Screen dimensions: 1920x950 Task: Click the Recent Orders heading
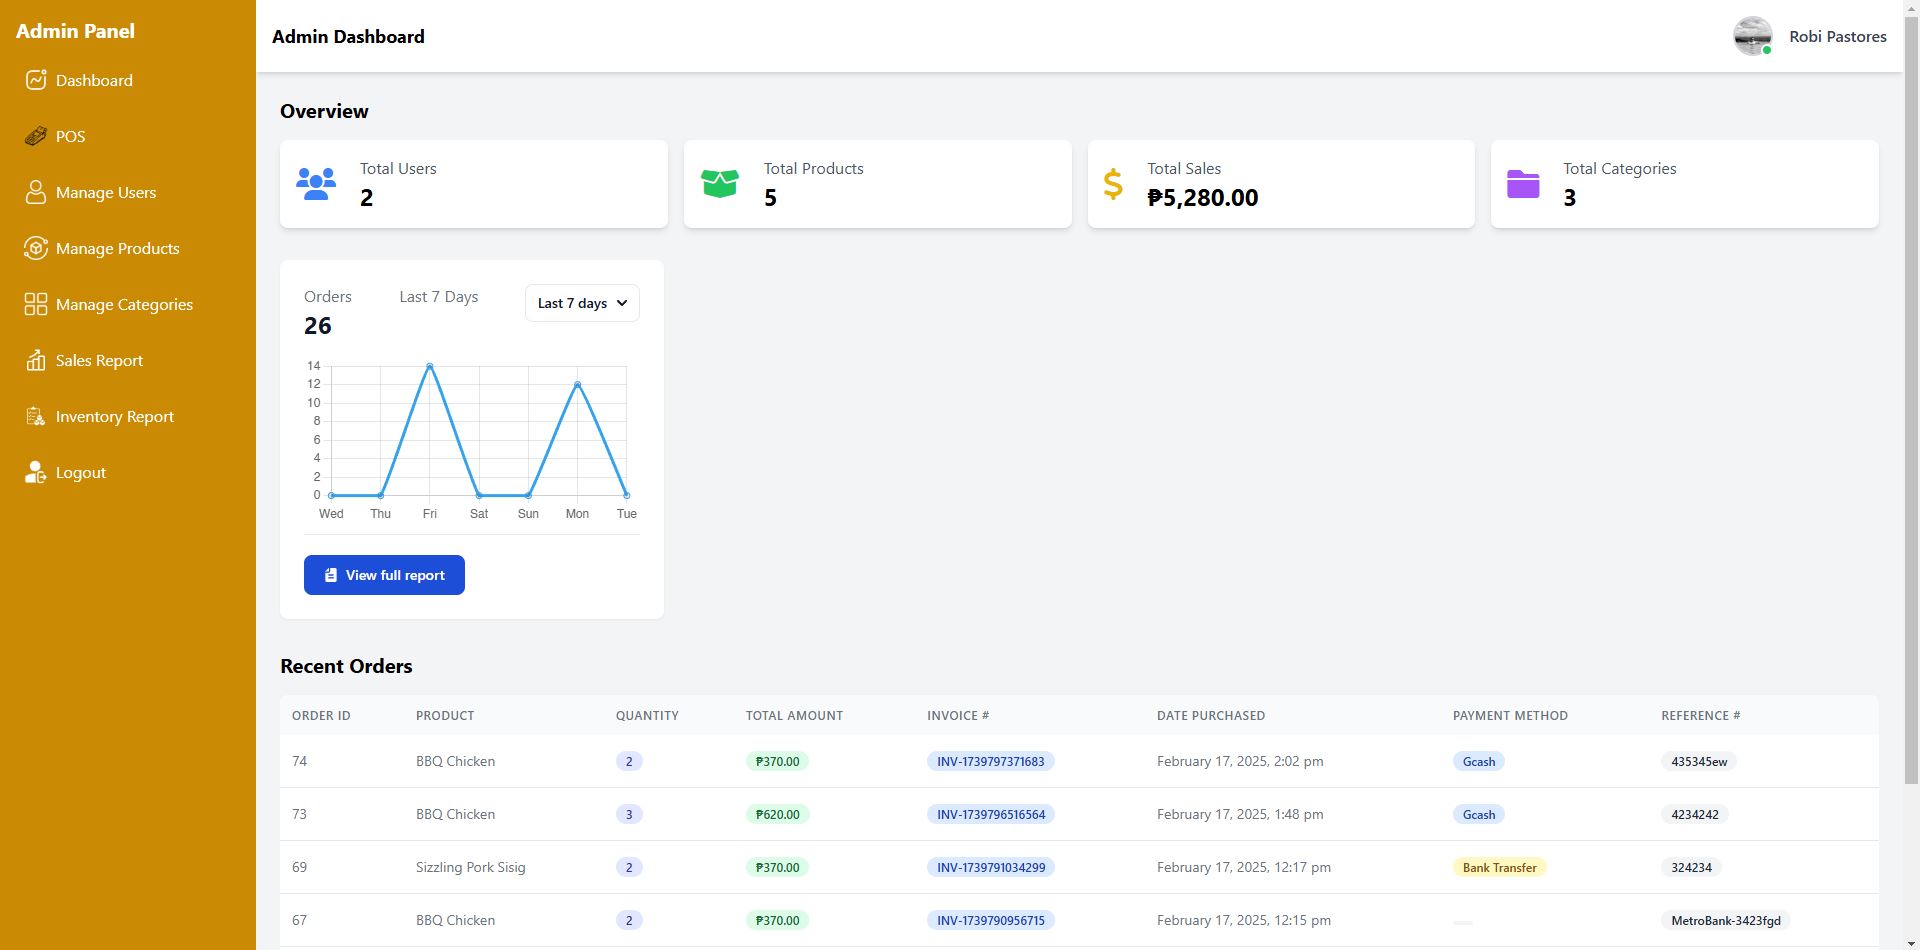click(x=346, y=666)
